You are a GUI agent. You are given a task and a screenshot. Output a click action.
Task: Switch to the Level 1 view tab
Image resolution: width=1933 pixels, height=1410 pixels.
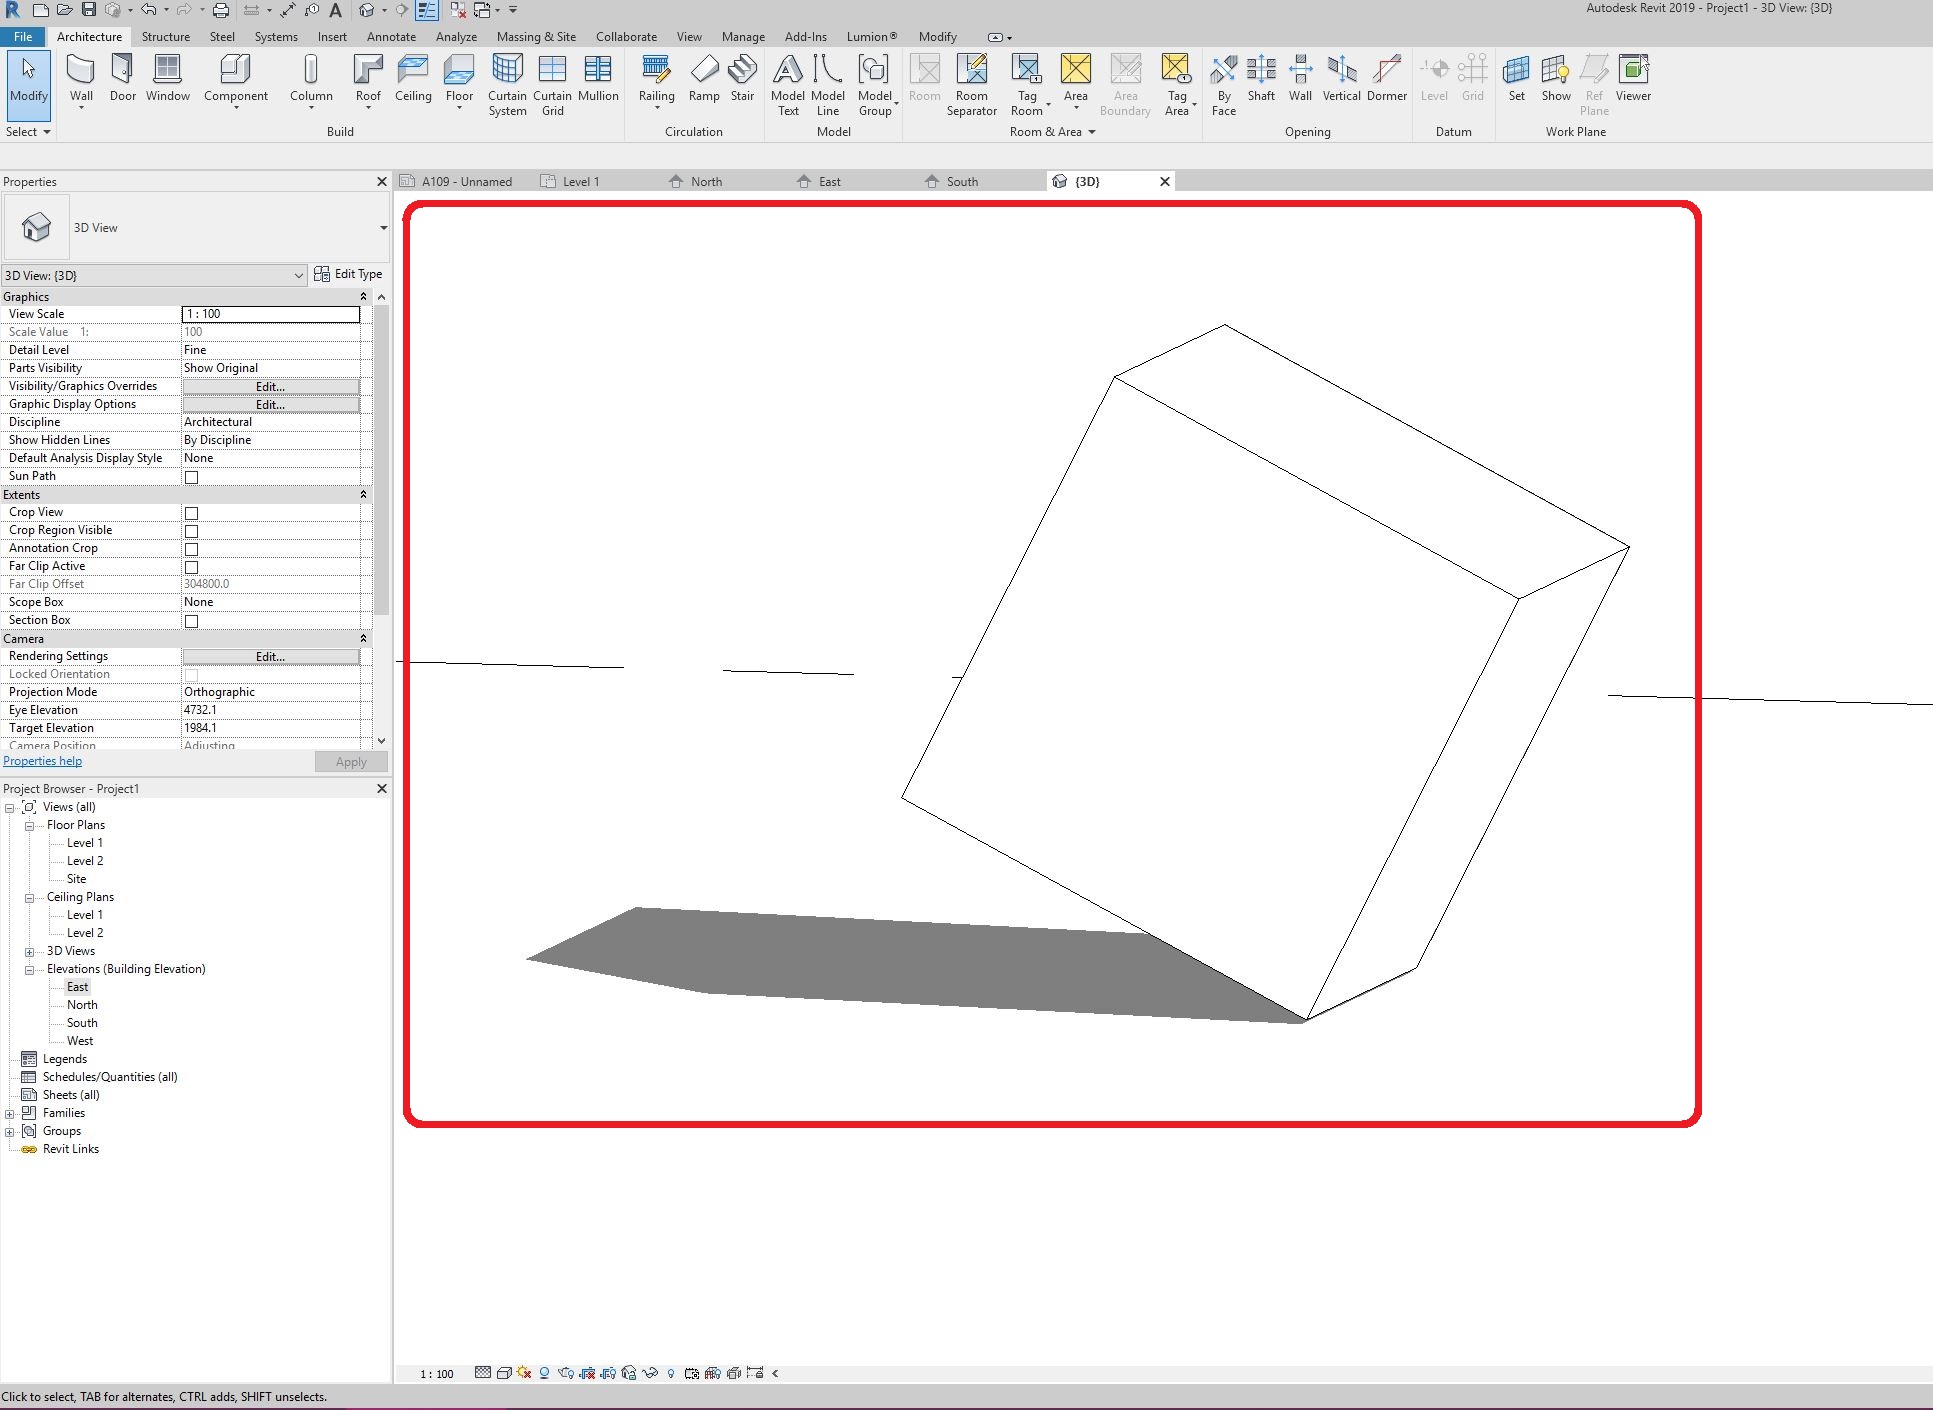tap(580, 182)
